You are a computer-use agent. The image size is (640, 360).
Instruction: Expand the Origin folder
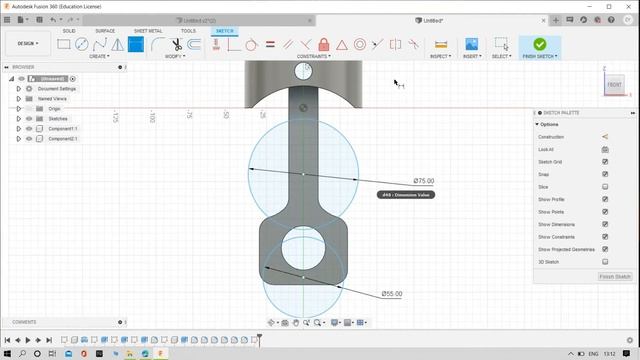point(18,109)
